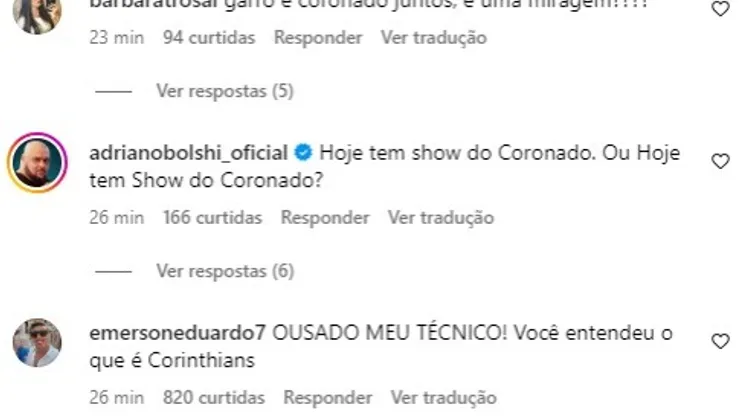Click Ver tradução on the 23 min comment
The width and height of the screenshot is (740, 416).
click(434, 38)
